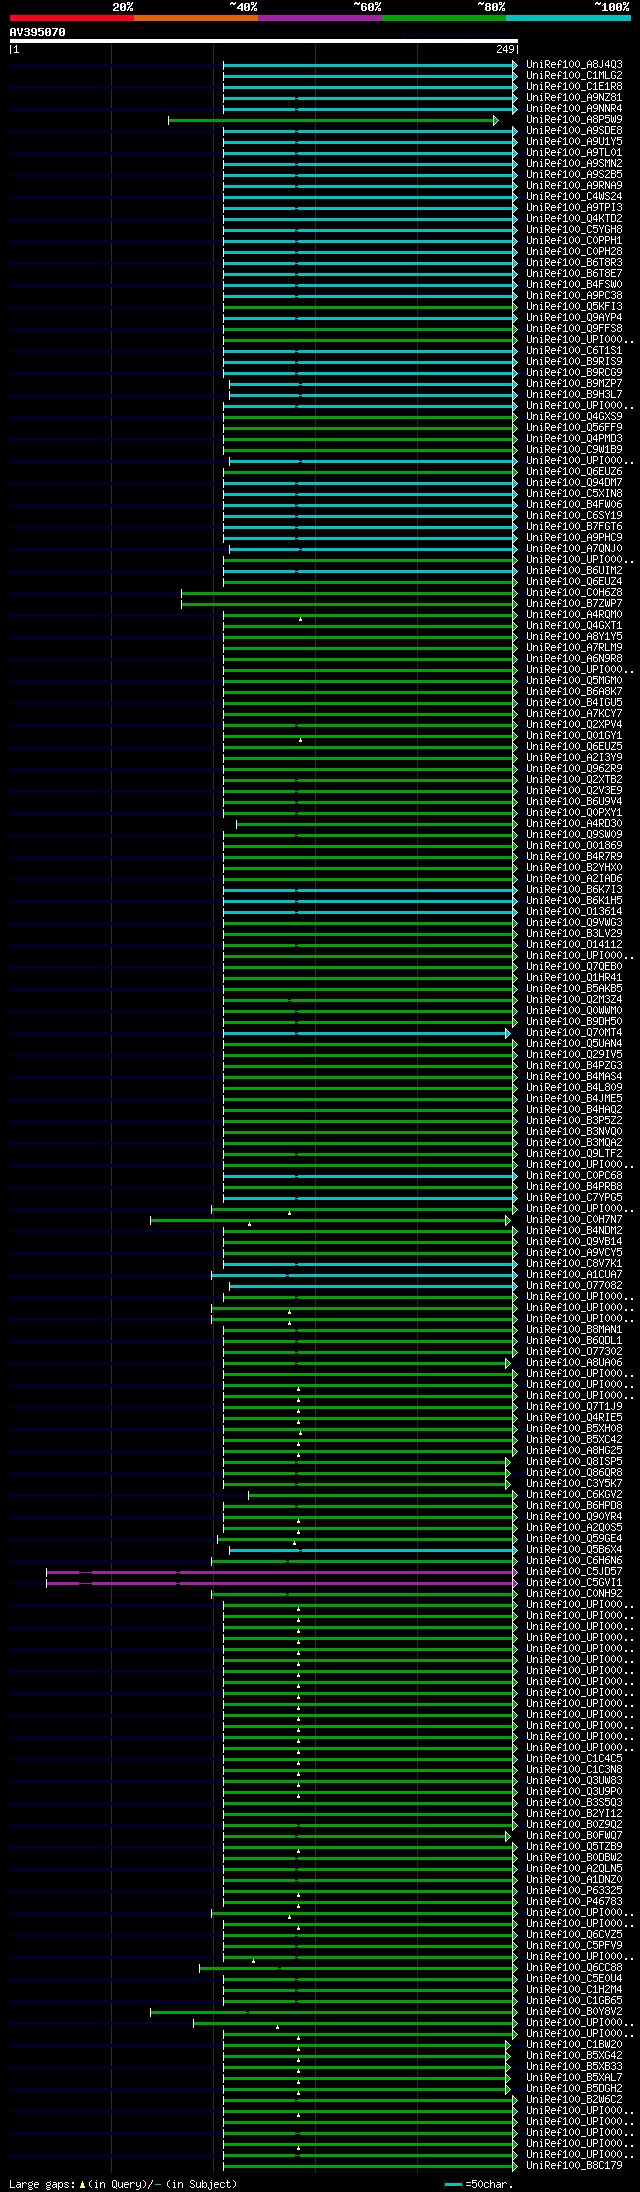Select the UniRef100_B6U9V4 label
Viewport: 640px width, 2192px height.
coord(574,801)
